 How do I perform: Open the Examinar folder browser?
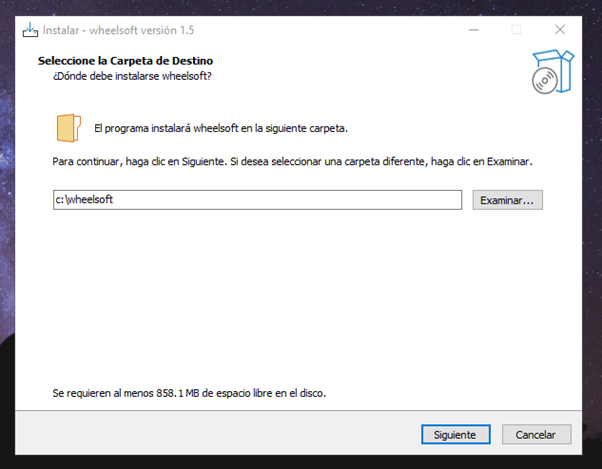coord(508,200)
